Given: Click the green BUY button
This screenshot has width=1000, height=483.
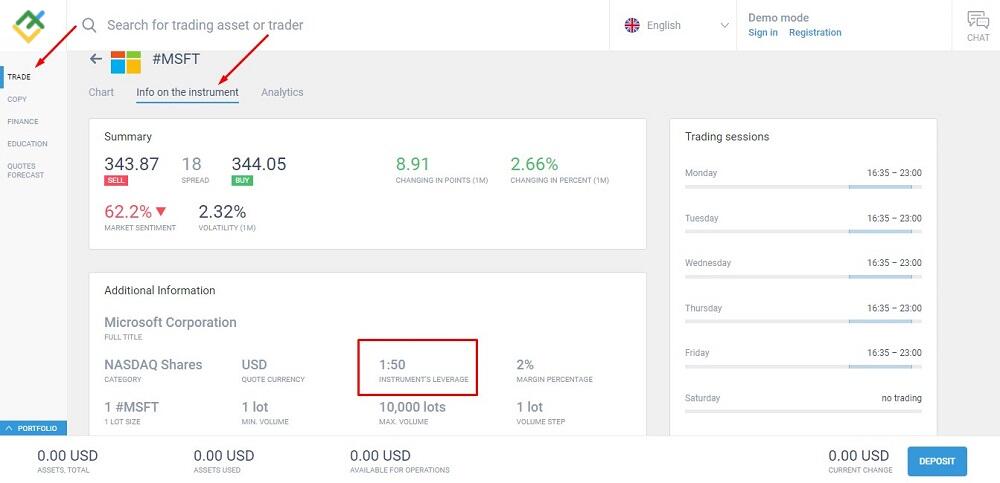Looking at the screenshot, I should [x=242, y=181].
